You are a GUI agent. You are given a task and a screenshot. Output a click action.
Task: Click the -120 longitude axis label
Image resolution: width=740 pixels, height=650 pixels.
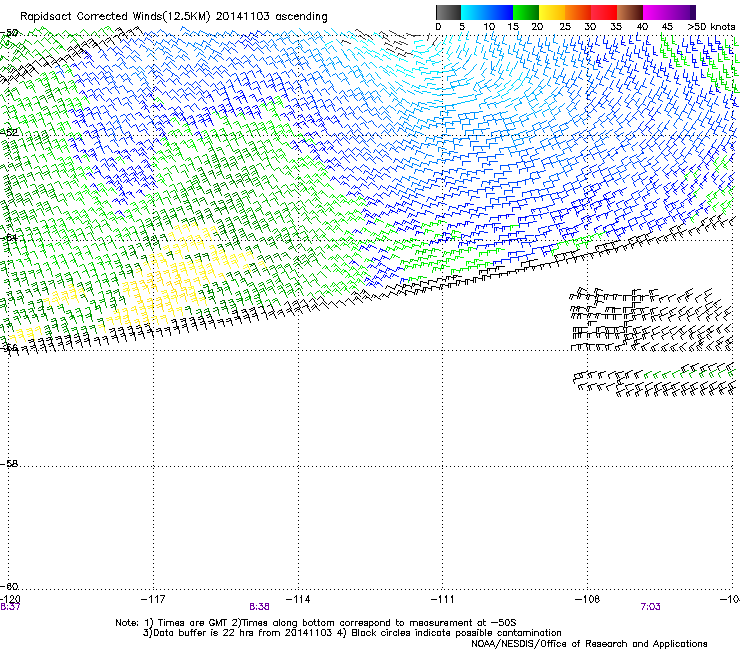pyautogui.click(x=10, y=599)
